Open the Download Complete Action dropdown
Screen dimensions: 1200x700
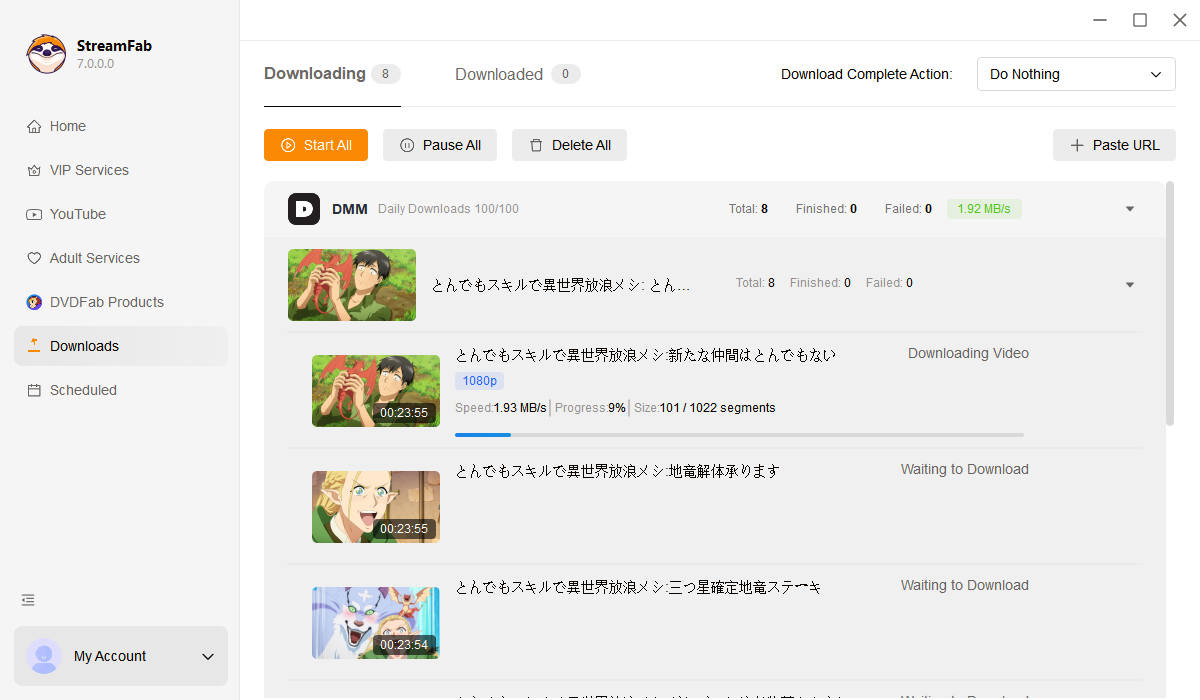coord(1076,73)
